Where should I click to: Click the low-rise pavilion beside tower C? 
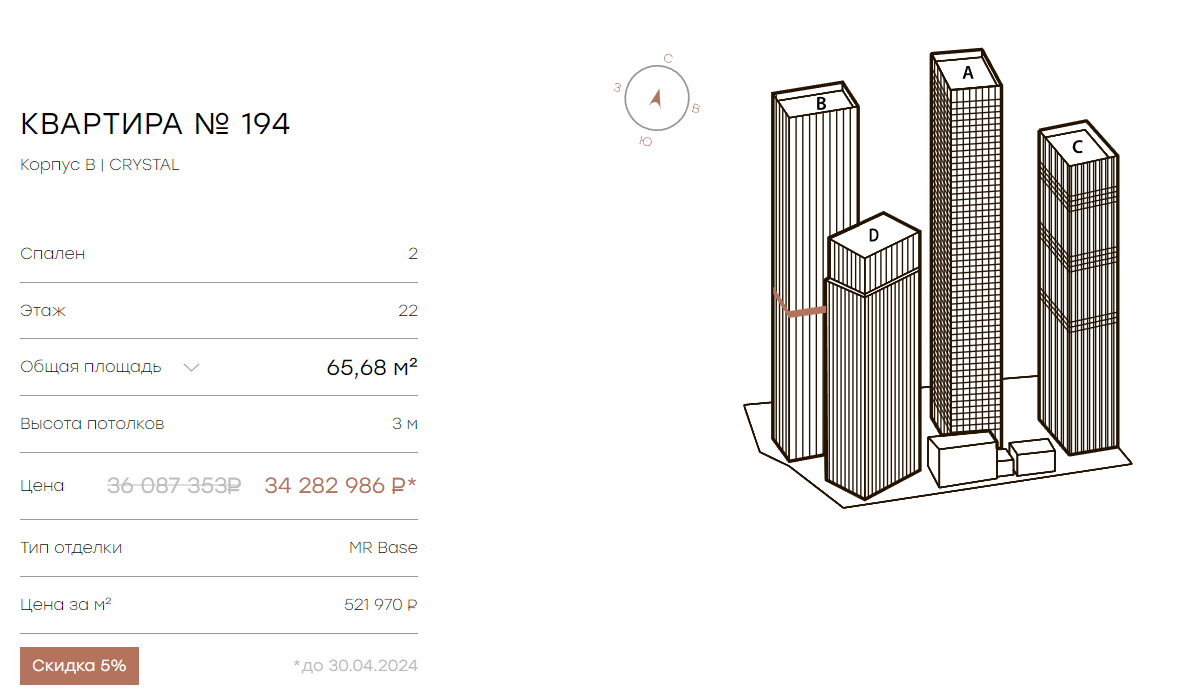point(1032,457)
